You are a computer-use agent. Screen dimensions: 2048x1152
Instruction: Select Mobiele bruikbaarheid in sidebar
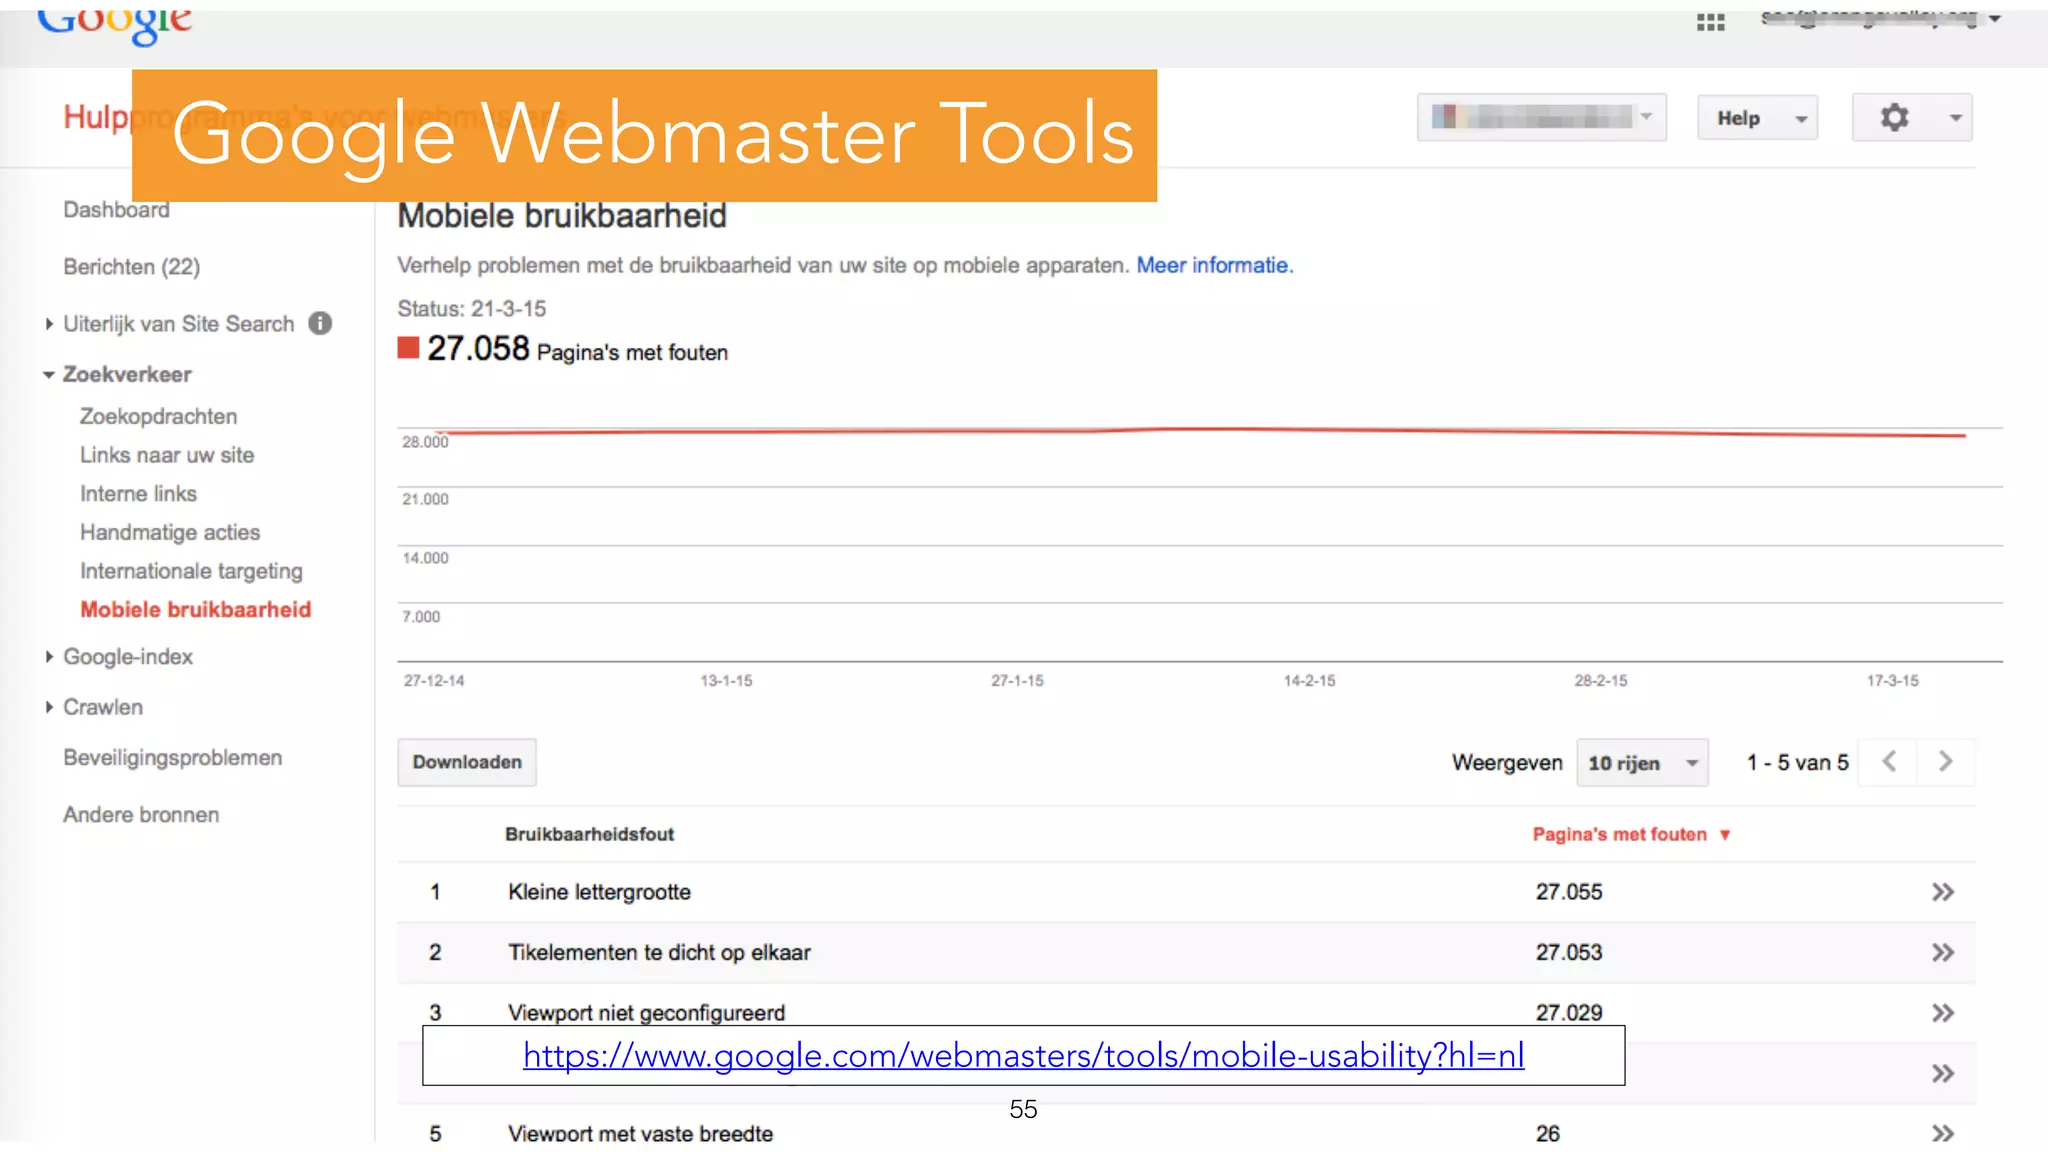tap(195, 610)
